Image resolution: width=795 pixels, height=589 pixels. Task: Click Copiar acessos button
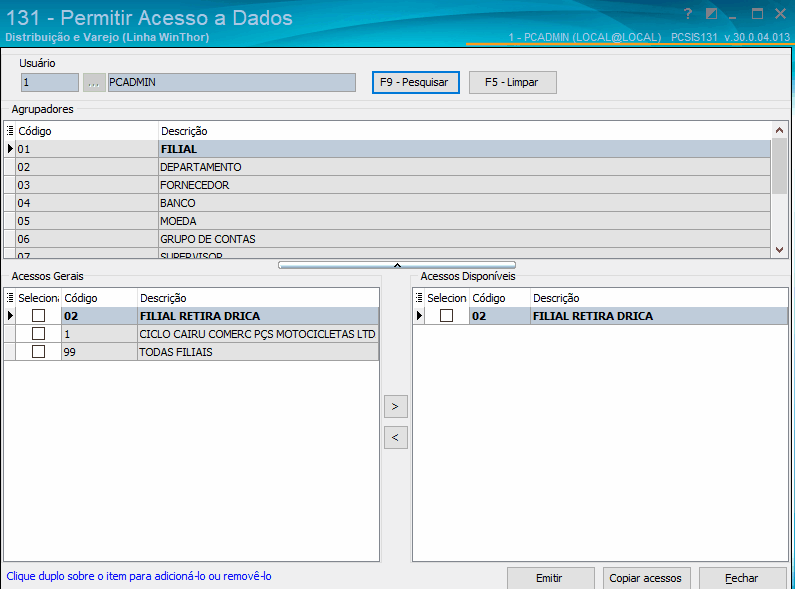(646, 578)
